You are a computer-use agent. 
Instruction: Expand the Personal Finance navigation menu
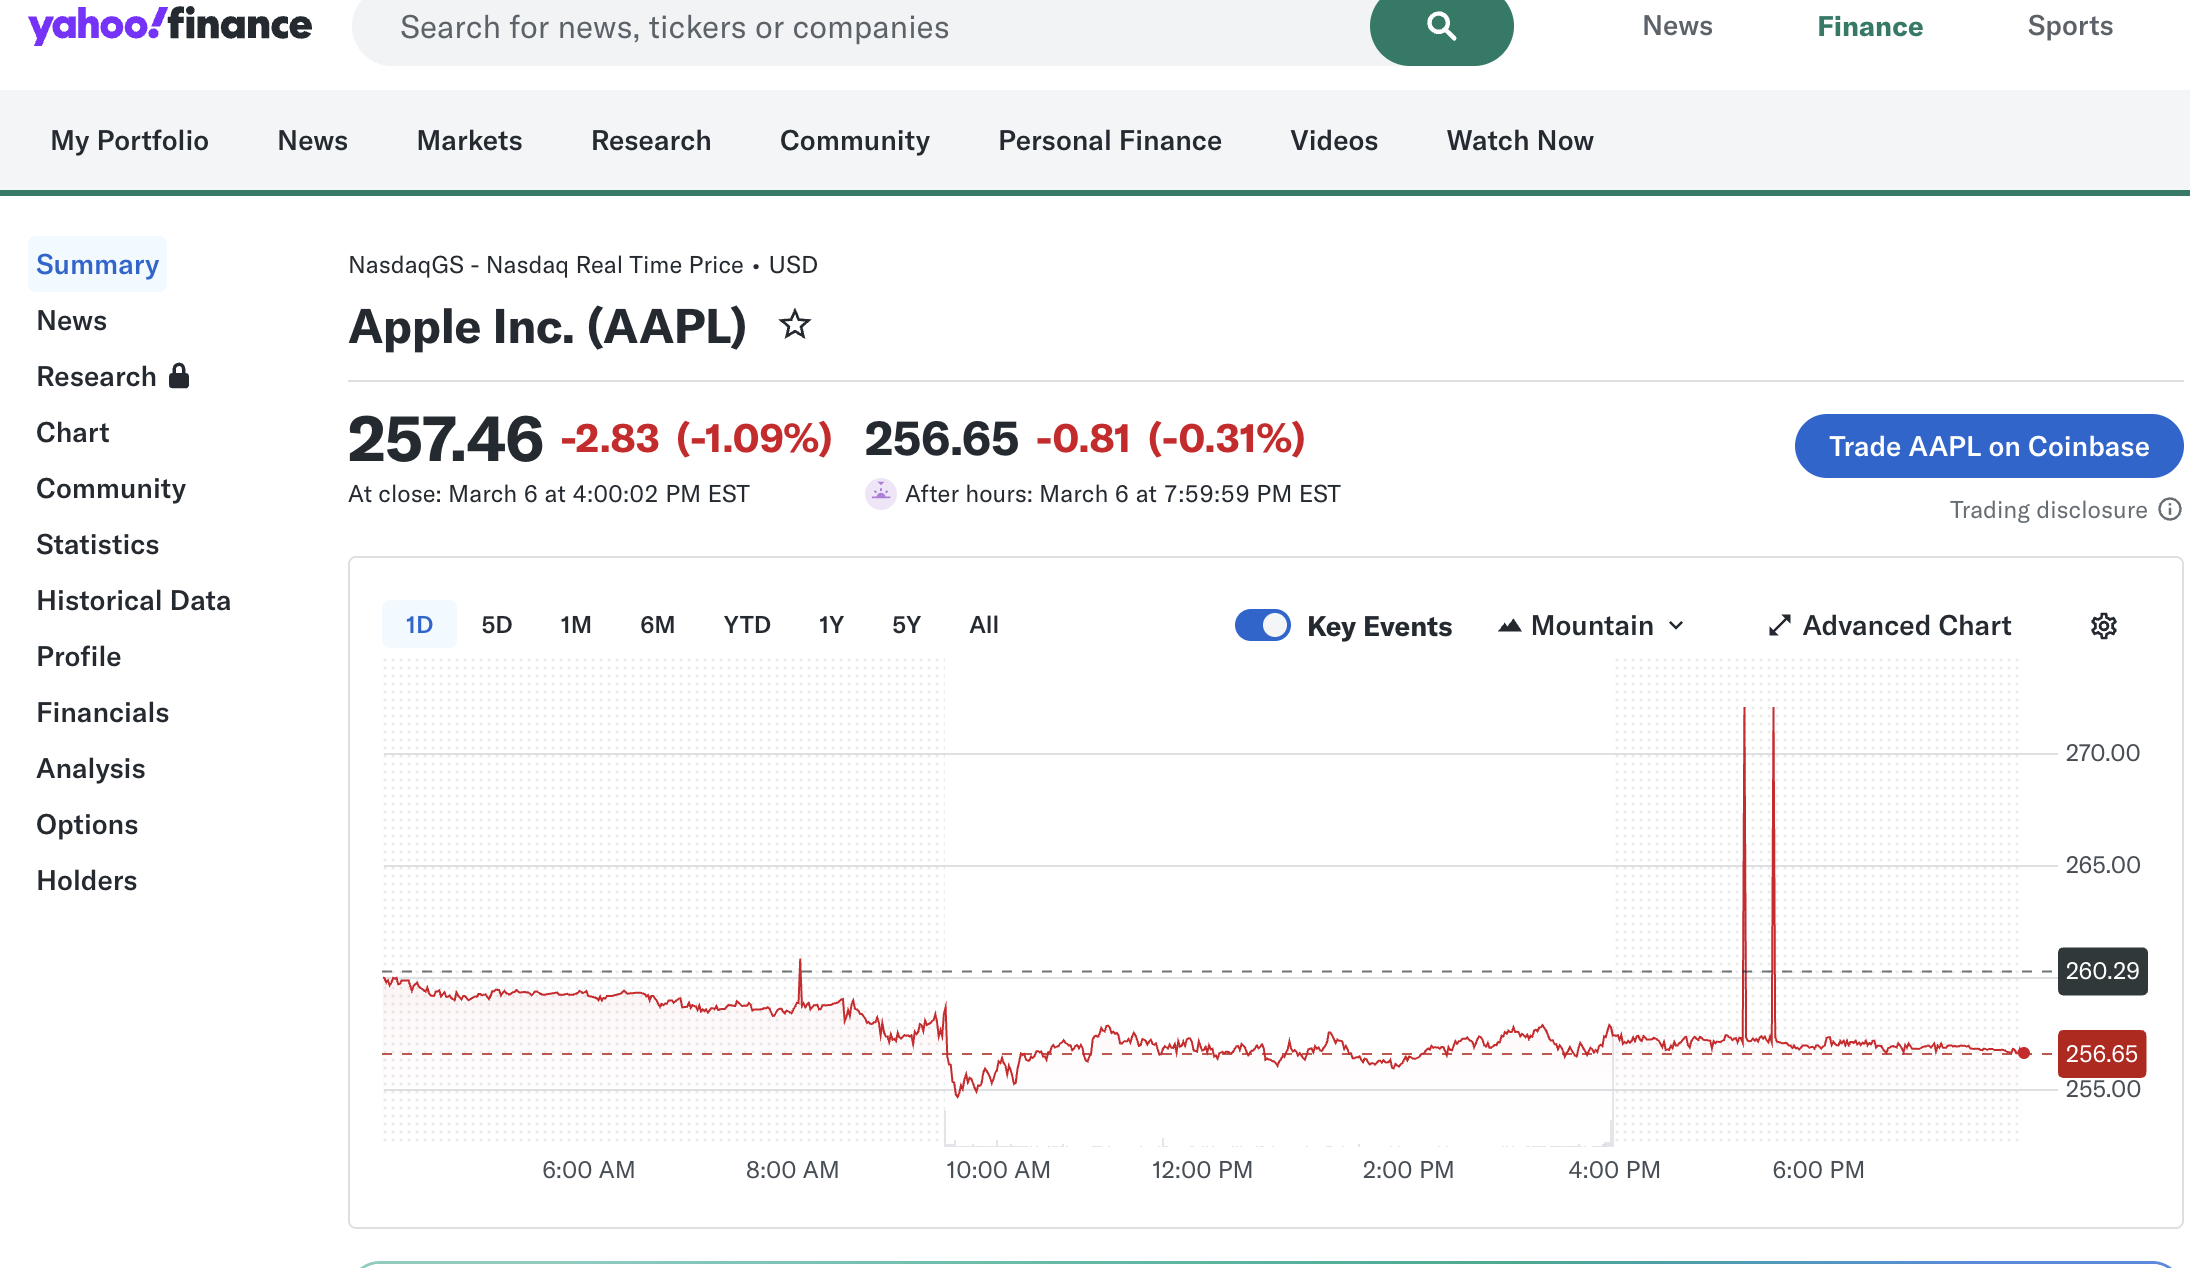[x=1109, y=141]
